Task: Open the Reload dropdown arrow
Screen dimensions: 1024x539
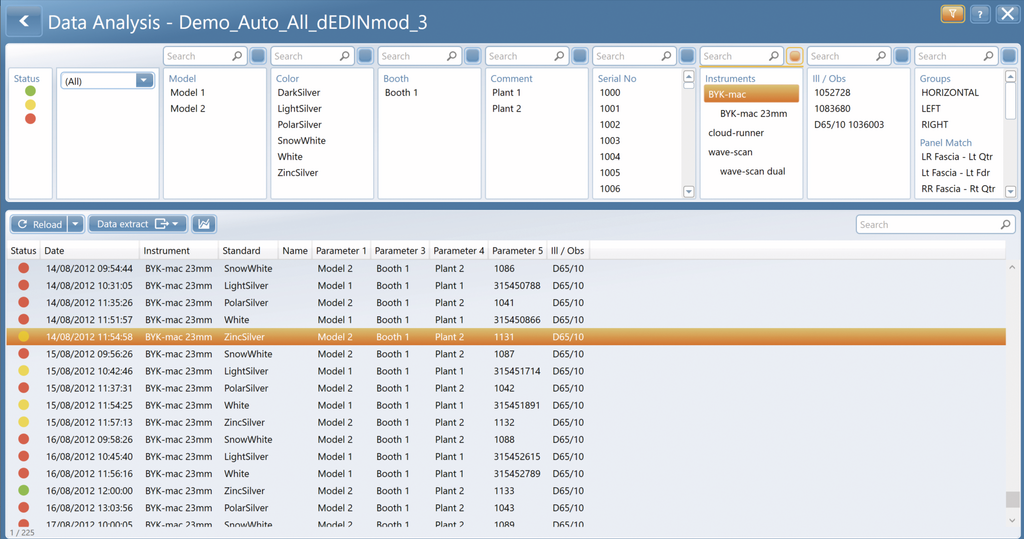Action: pyautogui.click(x=75, y=224)
